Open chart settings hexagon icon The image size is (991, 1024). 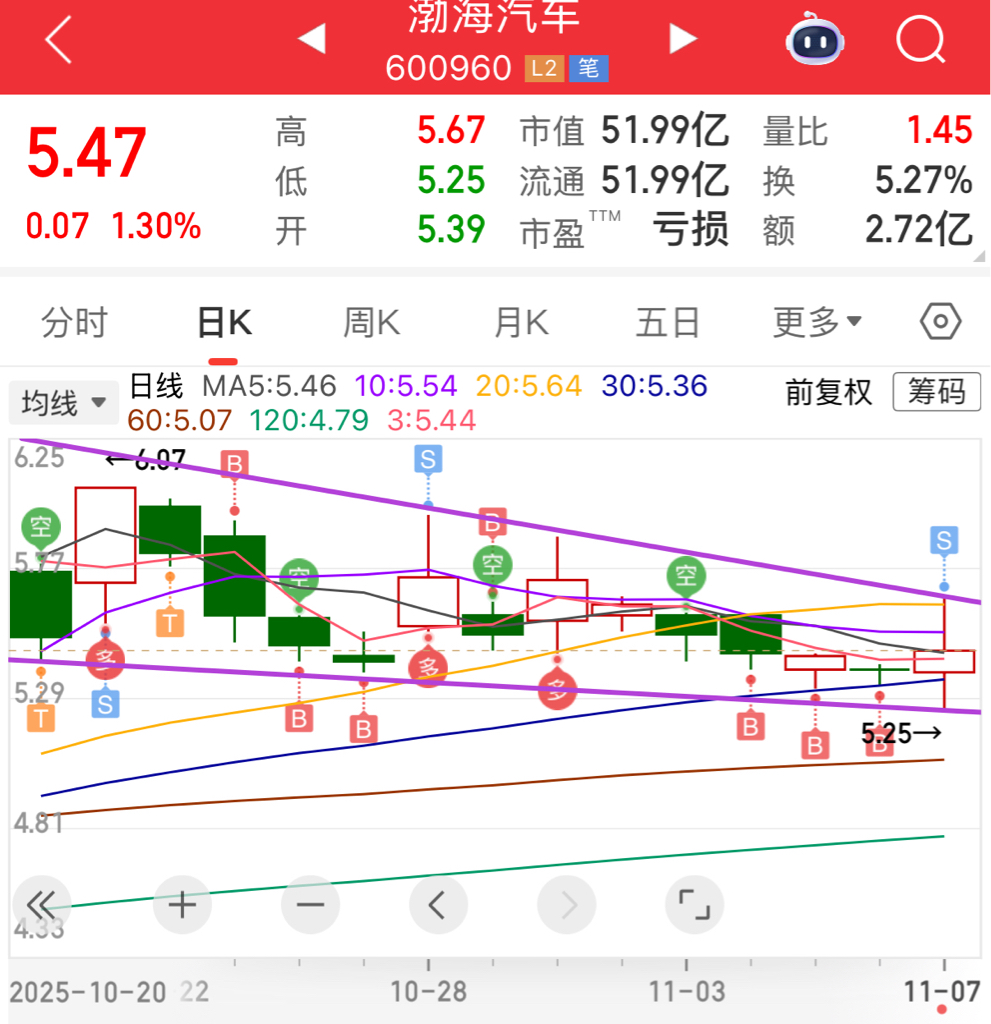(940, 321)
